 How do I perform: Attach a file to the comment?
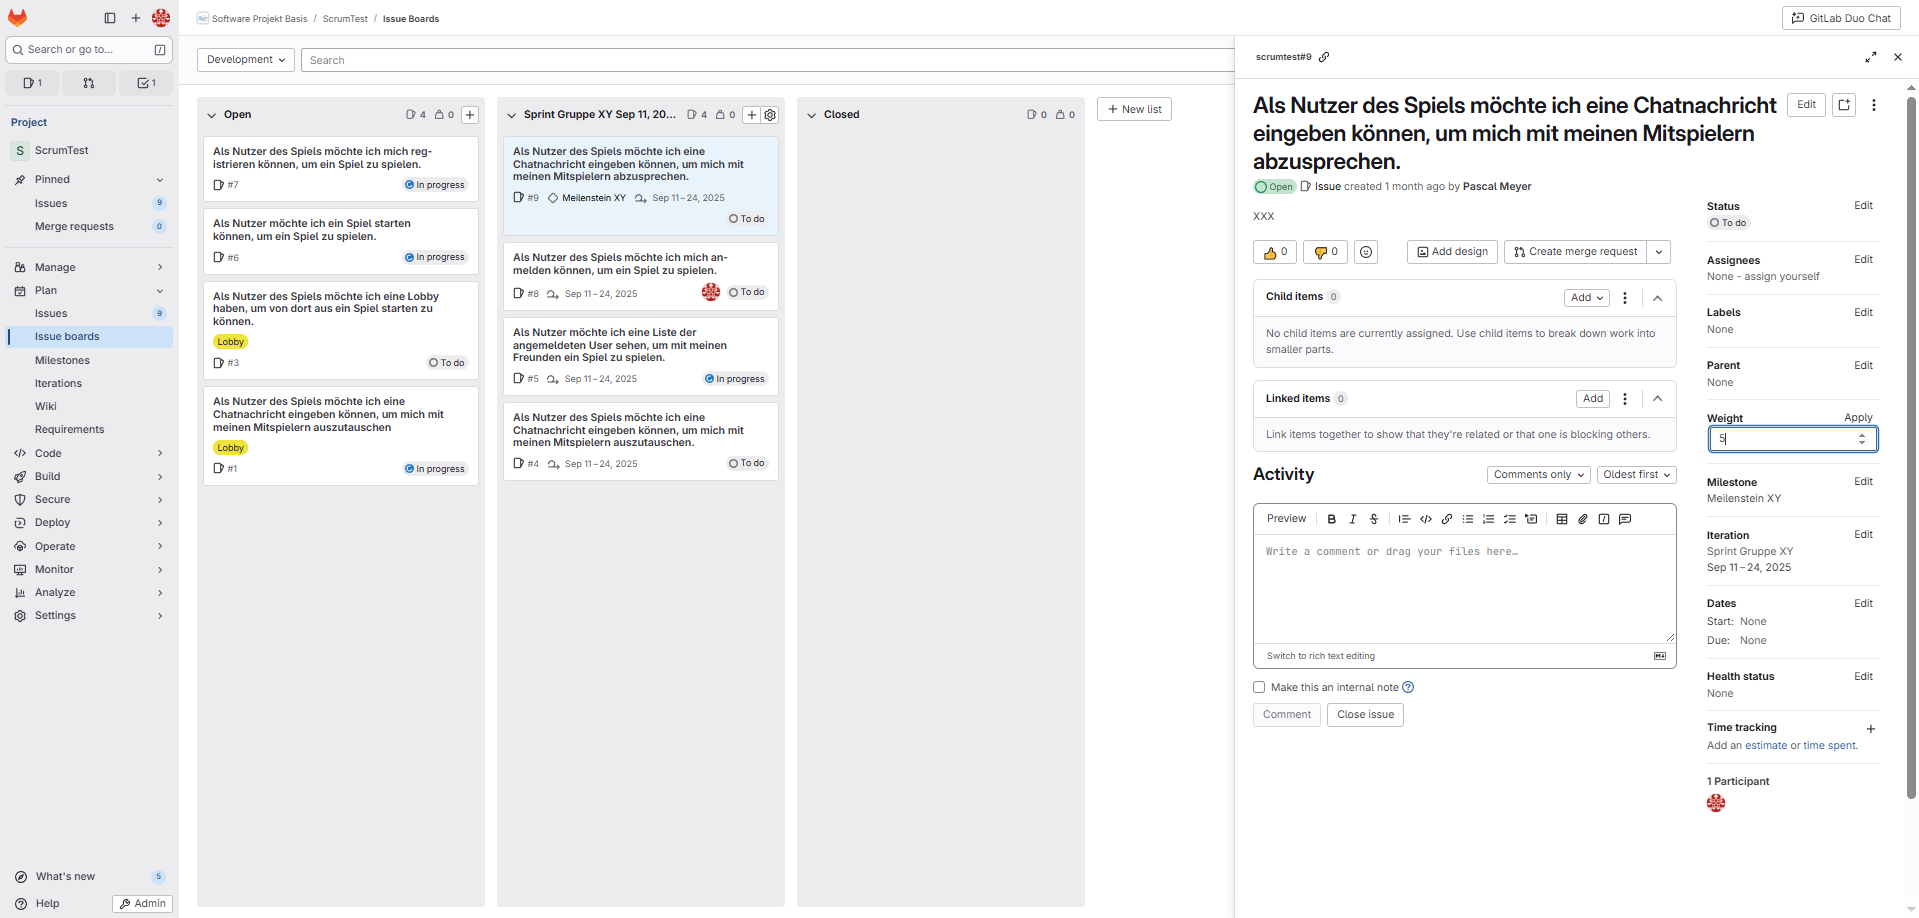point(1582,519)
